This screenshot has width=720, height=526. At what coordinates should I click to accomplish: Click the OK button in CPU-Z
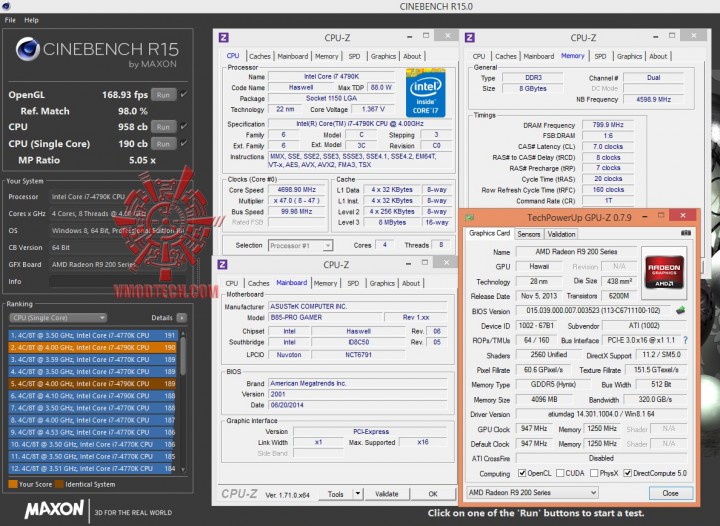433,494
